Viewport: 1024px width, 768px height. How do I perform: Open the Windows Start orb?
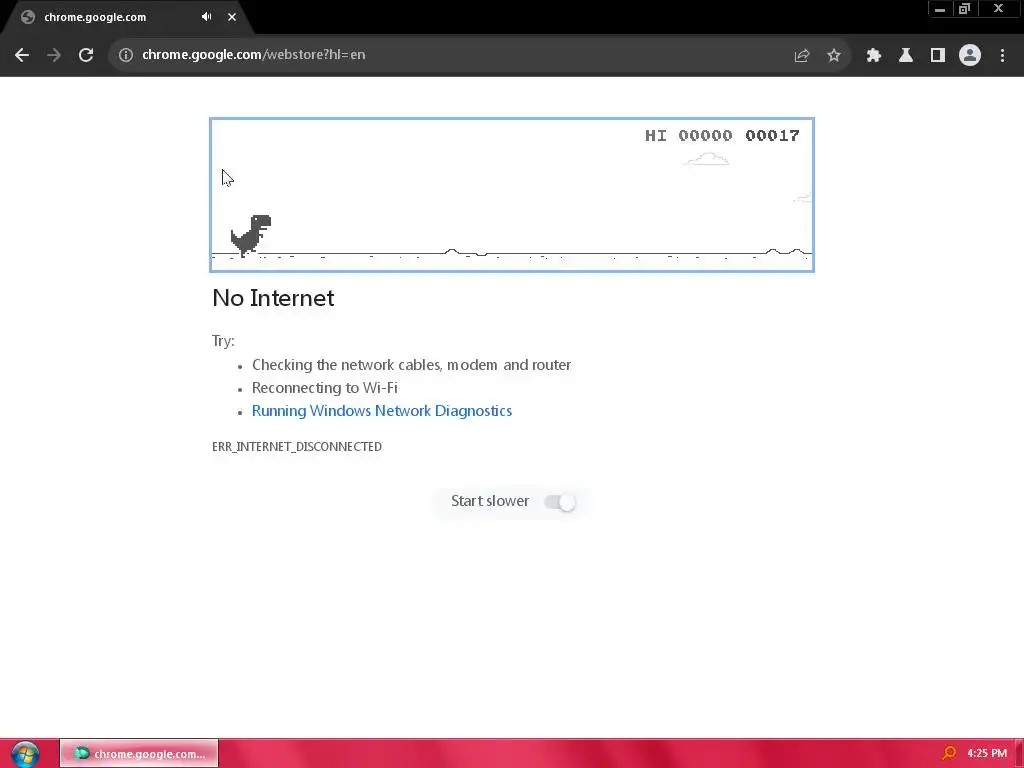coord(25,754)
